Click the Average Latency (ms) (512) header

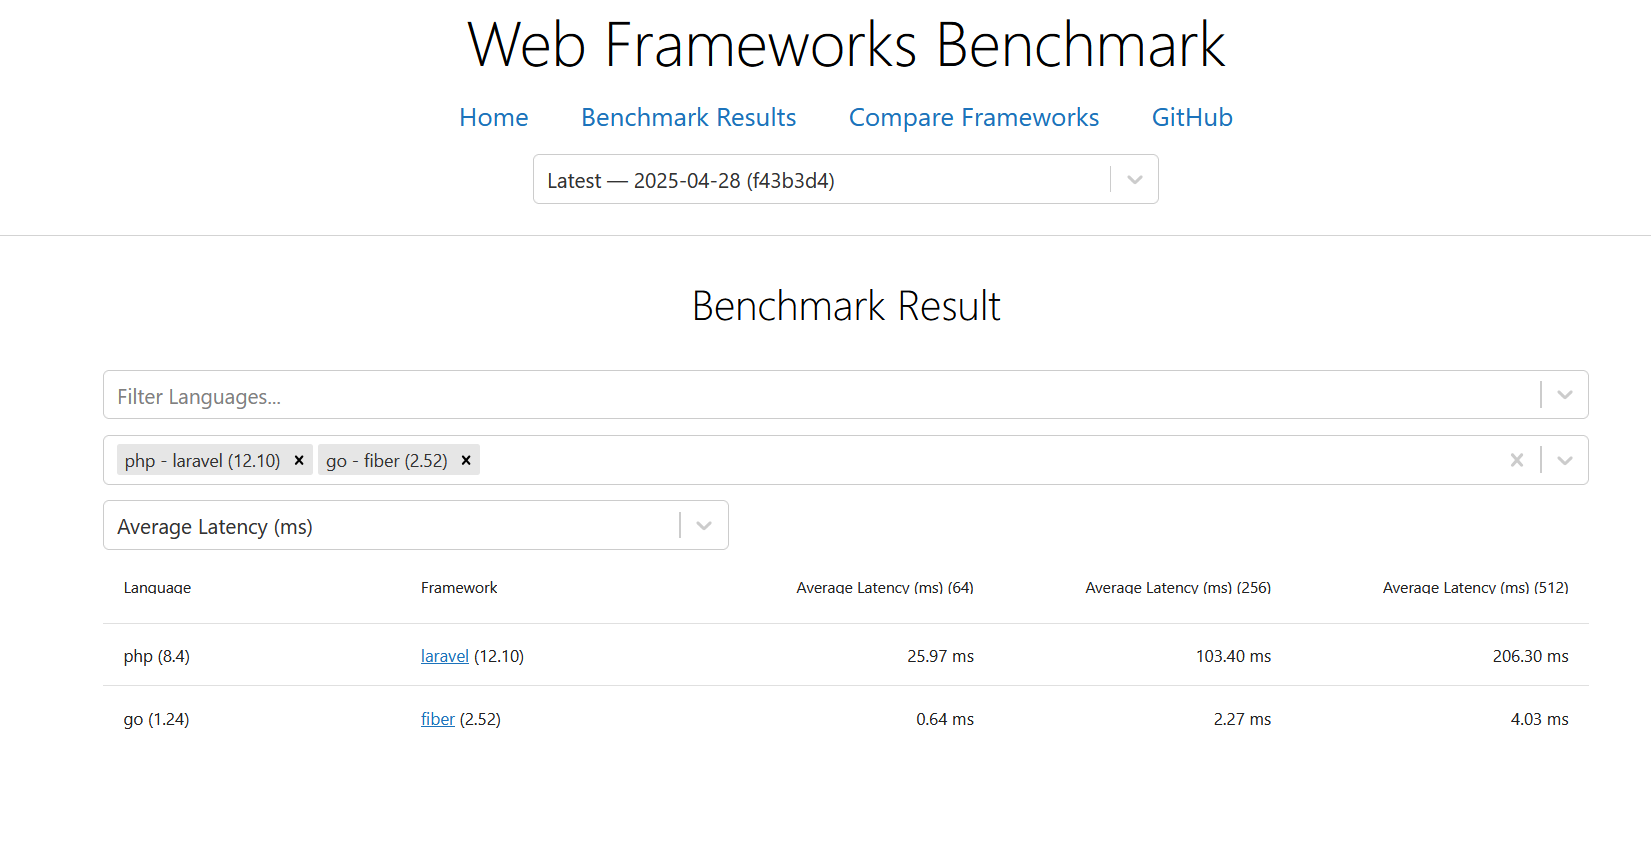pyautogui.click(x=1475, y=588)
